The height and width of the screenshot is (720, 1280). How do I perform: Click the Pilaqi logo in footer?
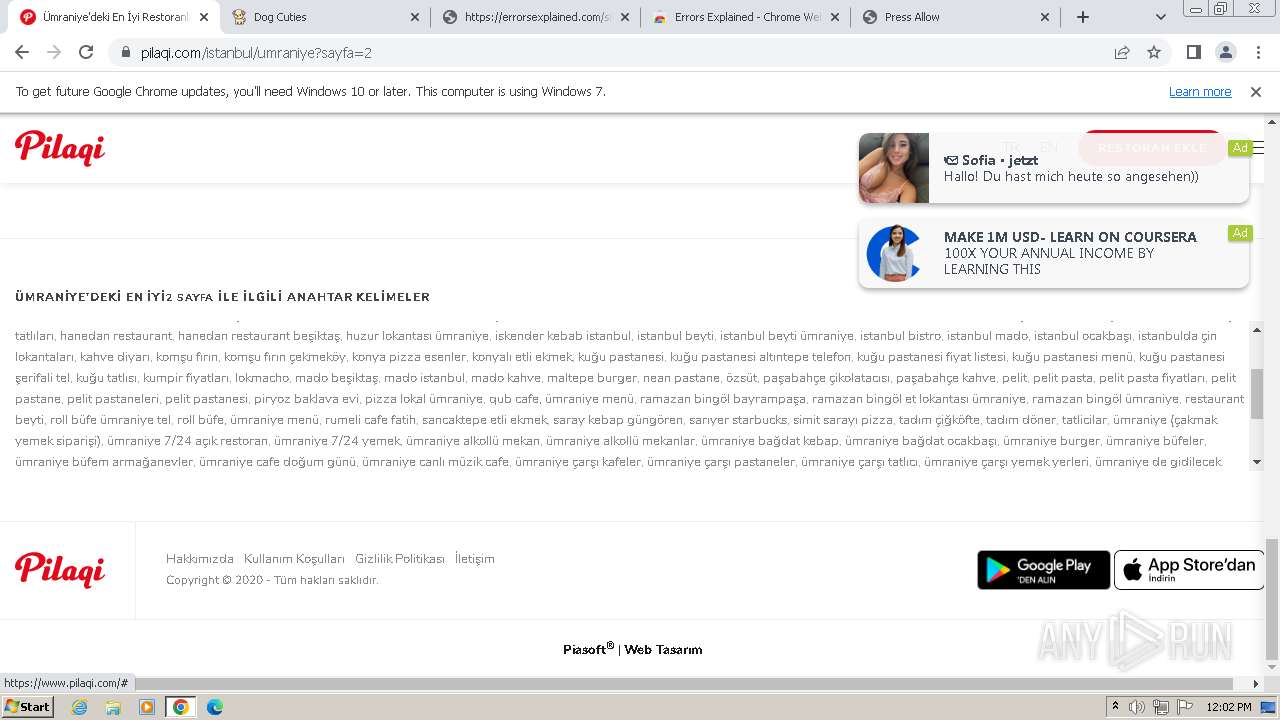coord(60,570)
